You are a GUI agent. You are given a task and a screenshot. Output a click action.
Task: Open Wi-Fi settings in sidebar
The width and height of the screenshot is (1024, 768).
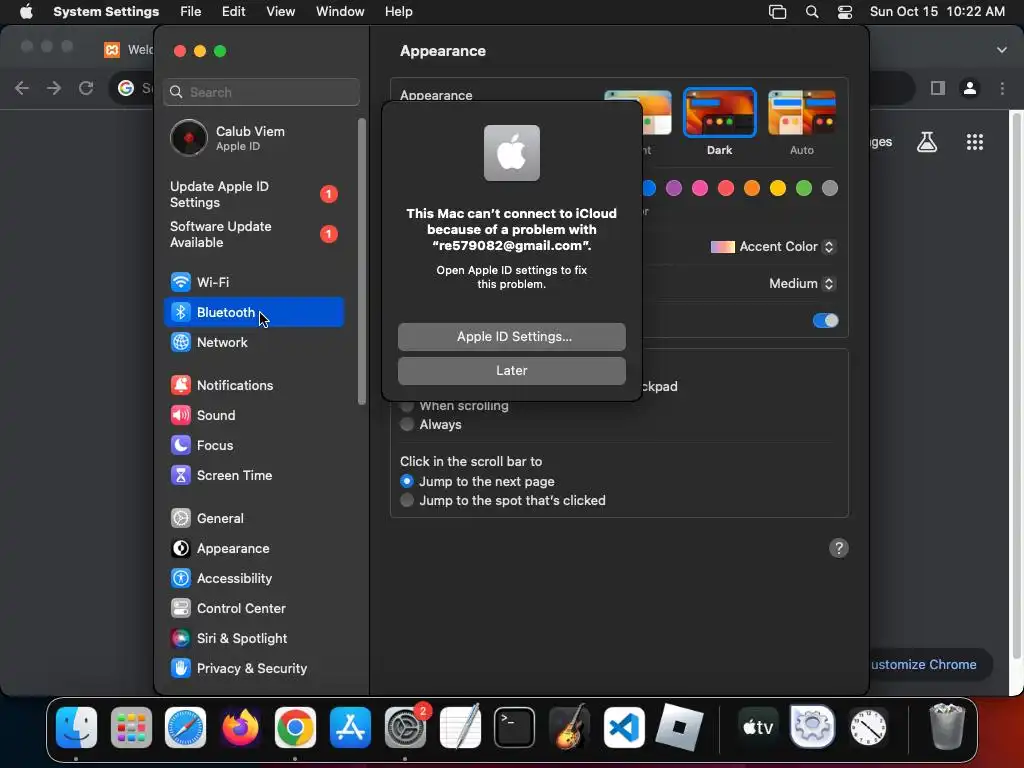point(253,282)
